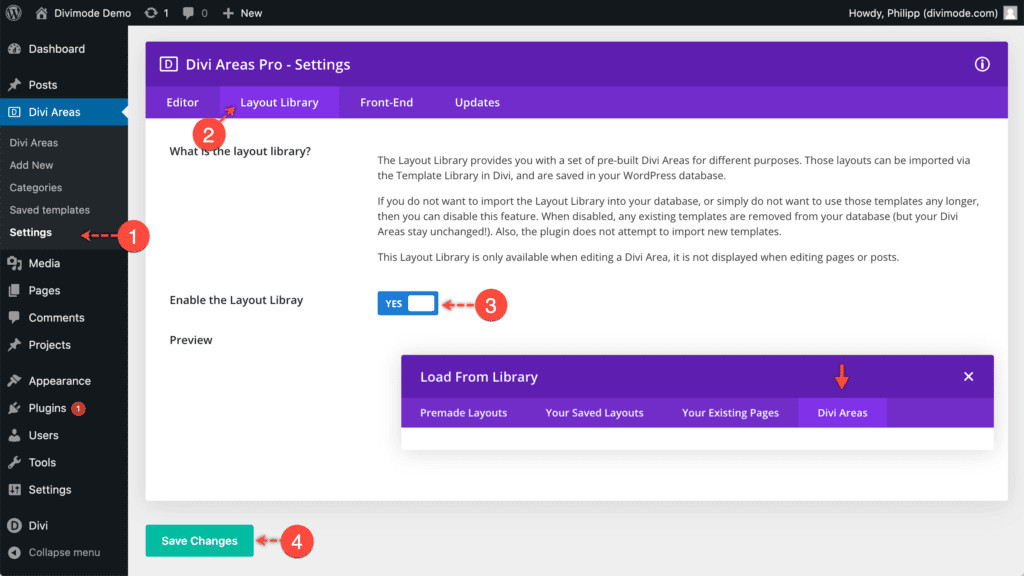
Task: Switch to the Front-End tab
Action: click(387, 103)
